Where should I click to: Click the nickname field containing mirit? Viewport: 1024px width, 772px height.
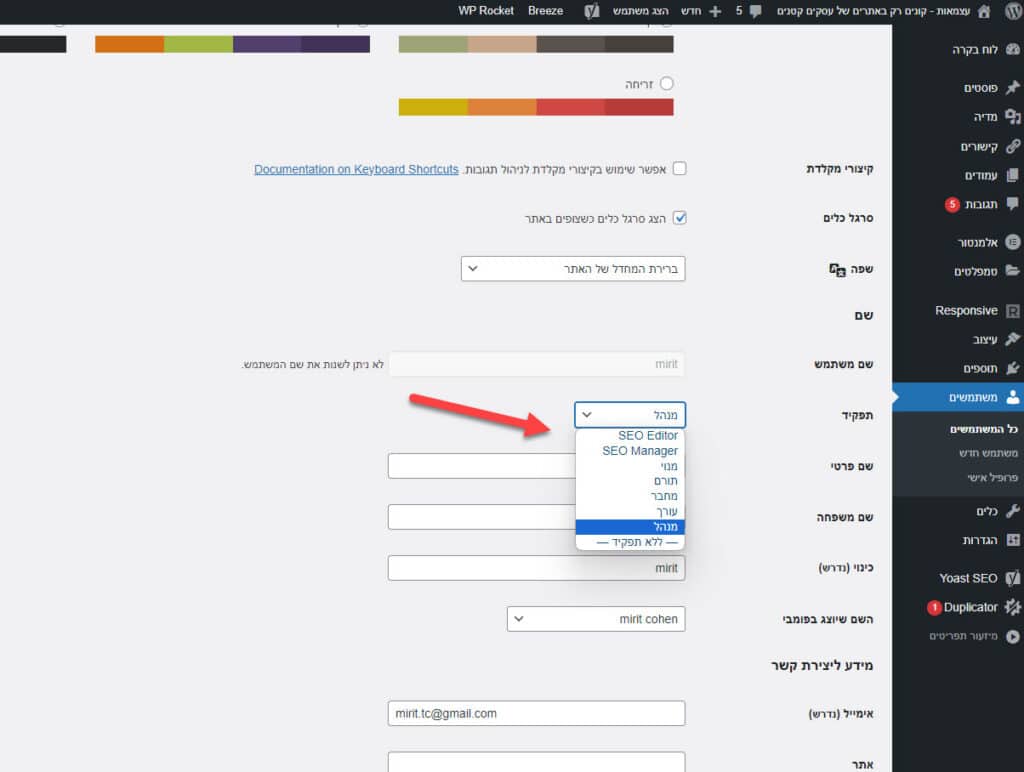coord(536,568)
